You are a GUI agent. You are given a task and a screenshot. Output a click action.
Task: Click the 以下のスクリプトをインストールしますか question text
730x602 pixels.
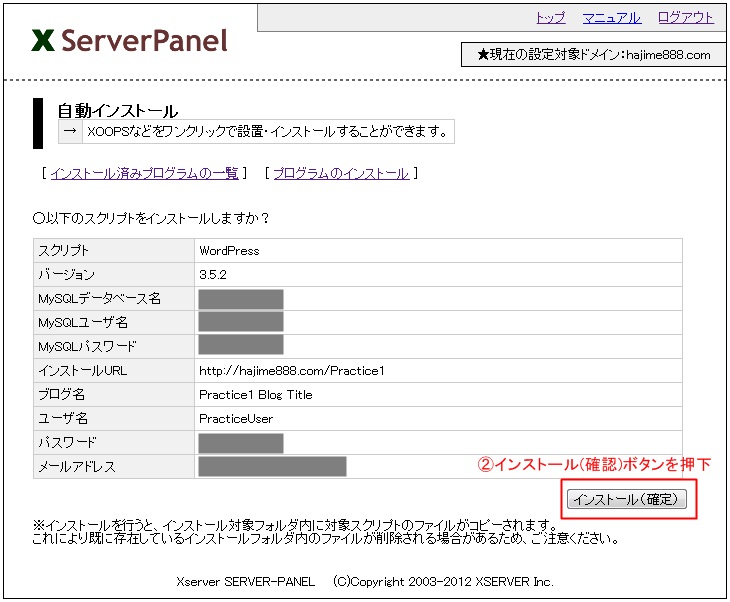point(150,218)
